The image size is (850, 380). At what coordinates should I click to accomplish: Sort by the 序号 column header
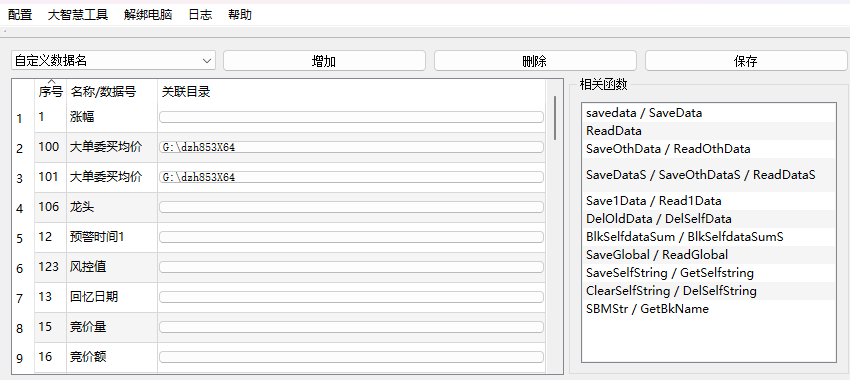[x=50, y=92]
